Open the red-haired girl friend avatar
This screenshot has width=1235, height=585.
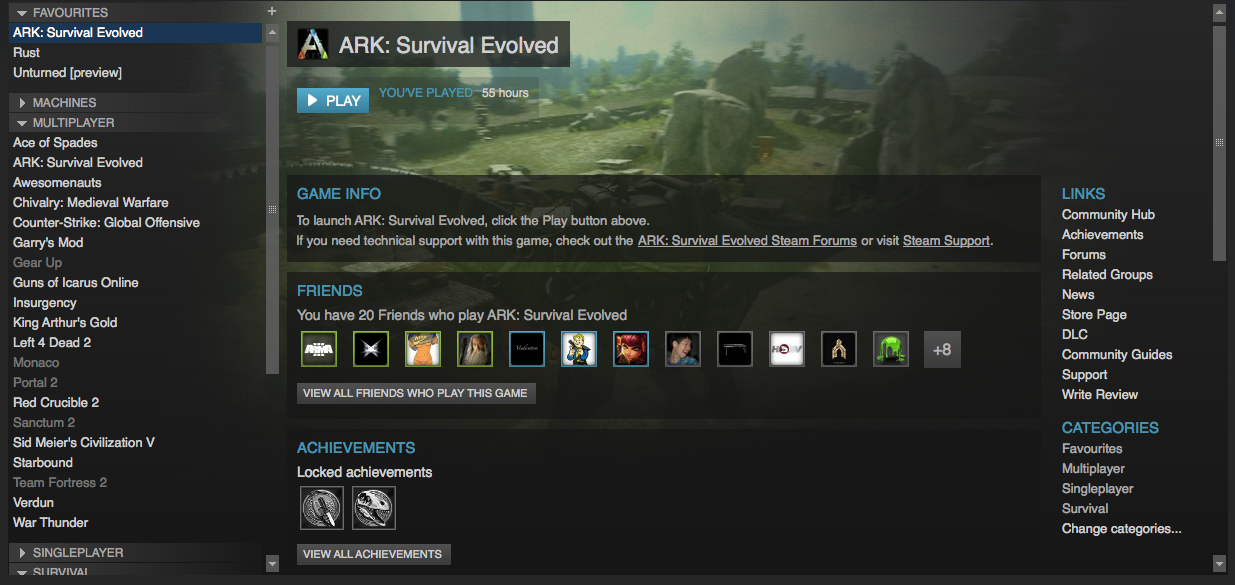[x=631, y=349]
